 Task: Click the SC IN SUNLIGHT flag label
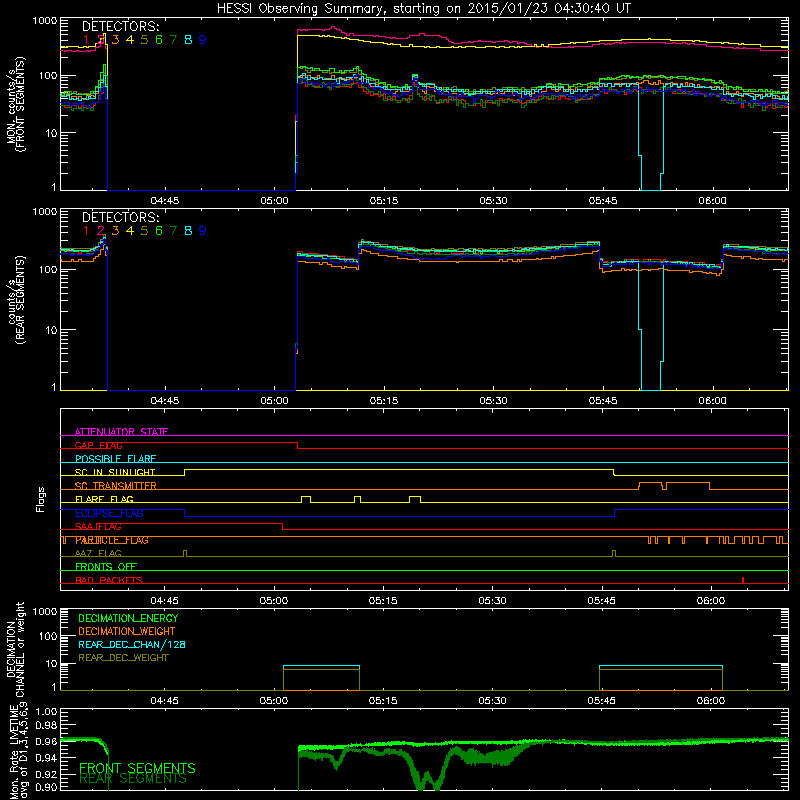coord(115,472)
